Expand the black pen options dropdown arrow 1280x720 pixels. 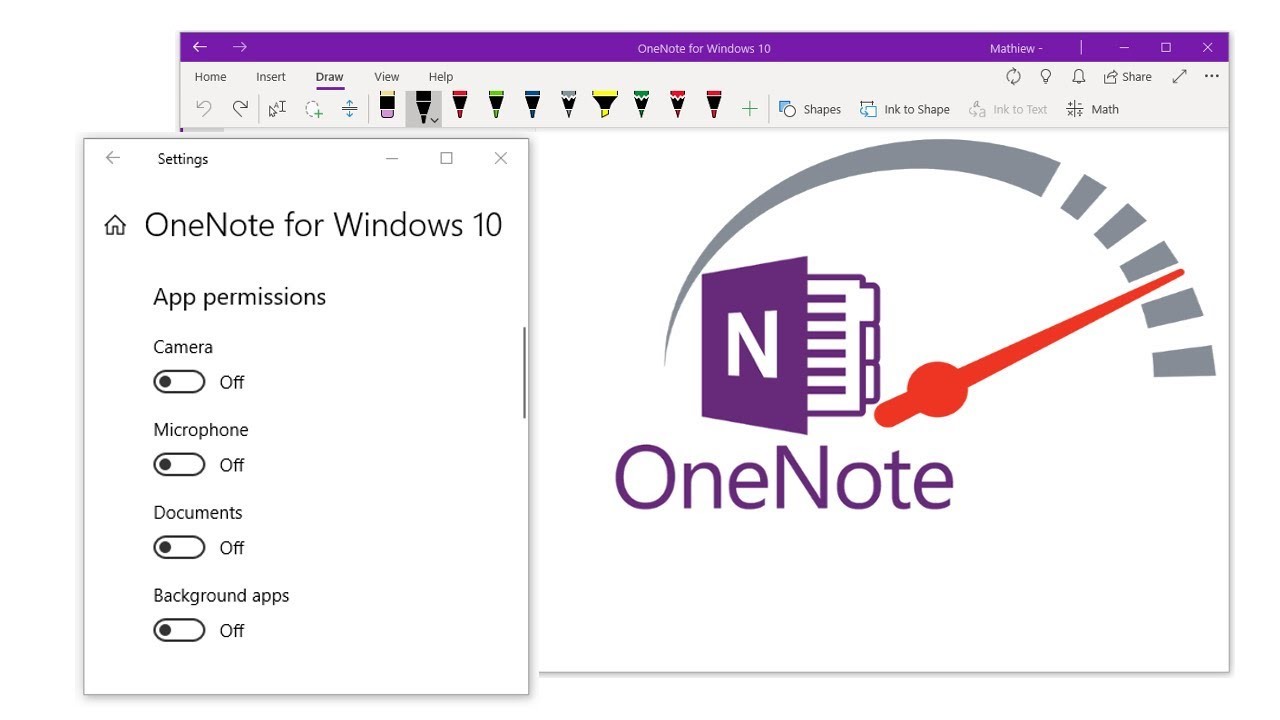434,120
